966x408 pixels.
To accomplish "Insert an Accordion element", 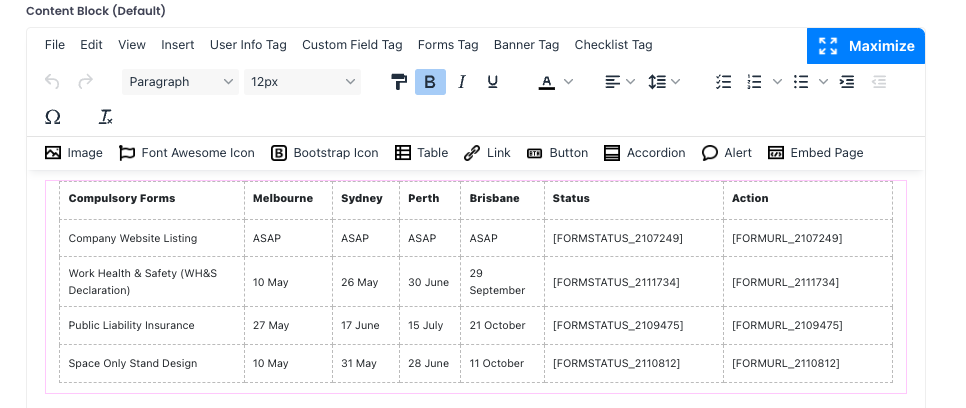I will [x=645, y=153].
